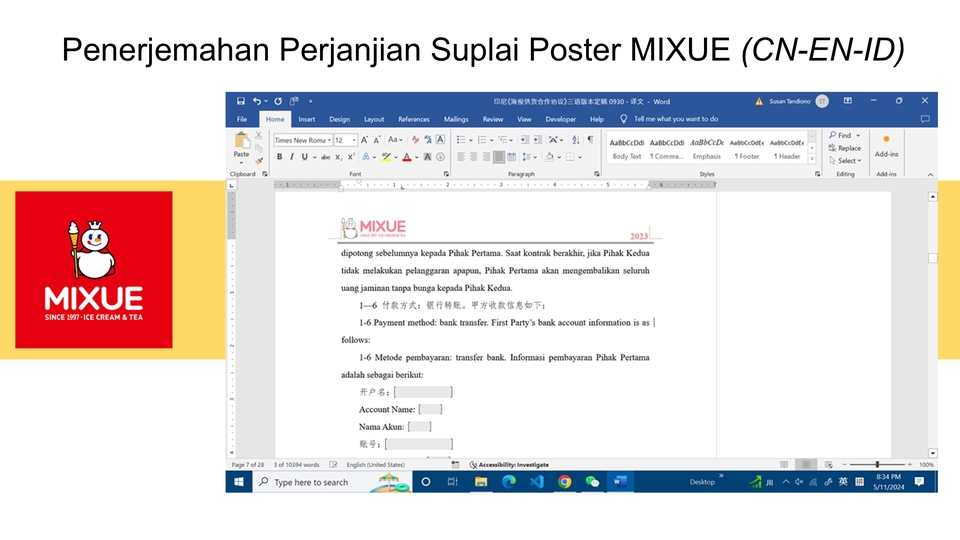Viewport: 960px width, 540px height.
Task: Open line spacing dropdown
Action: coord(529,157)
